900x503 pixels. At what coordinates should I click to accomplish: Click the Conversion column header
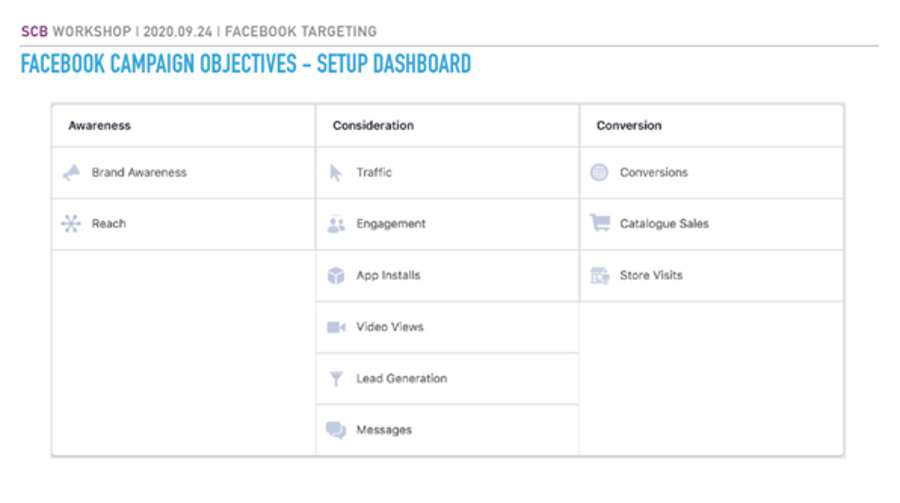tap(629, 125)
